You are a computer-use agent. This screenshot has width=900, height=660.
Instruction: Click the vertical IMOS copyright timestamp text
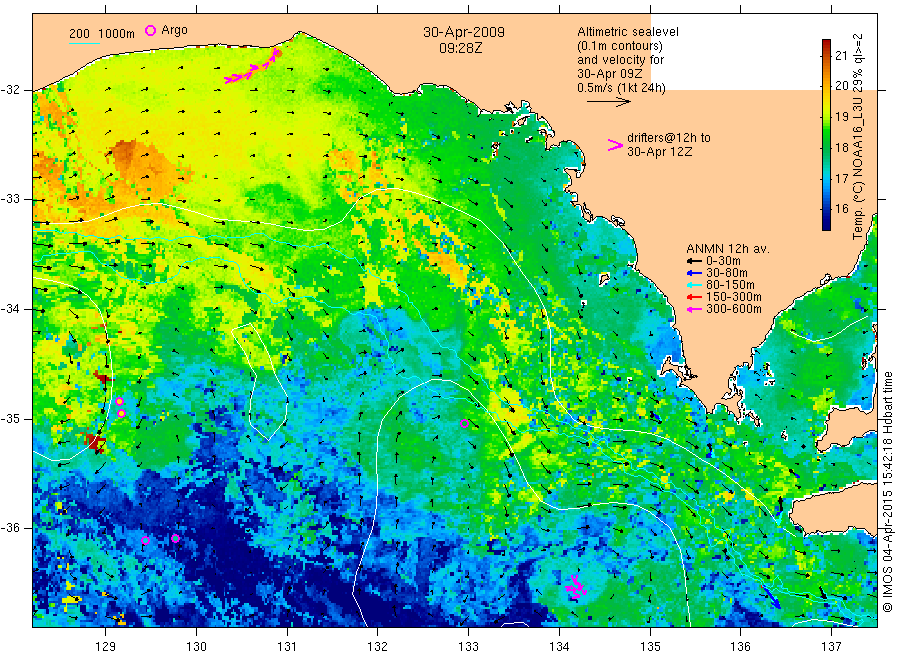887,491
